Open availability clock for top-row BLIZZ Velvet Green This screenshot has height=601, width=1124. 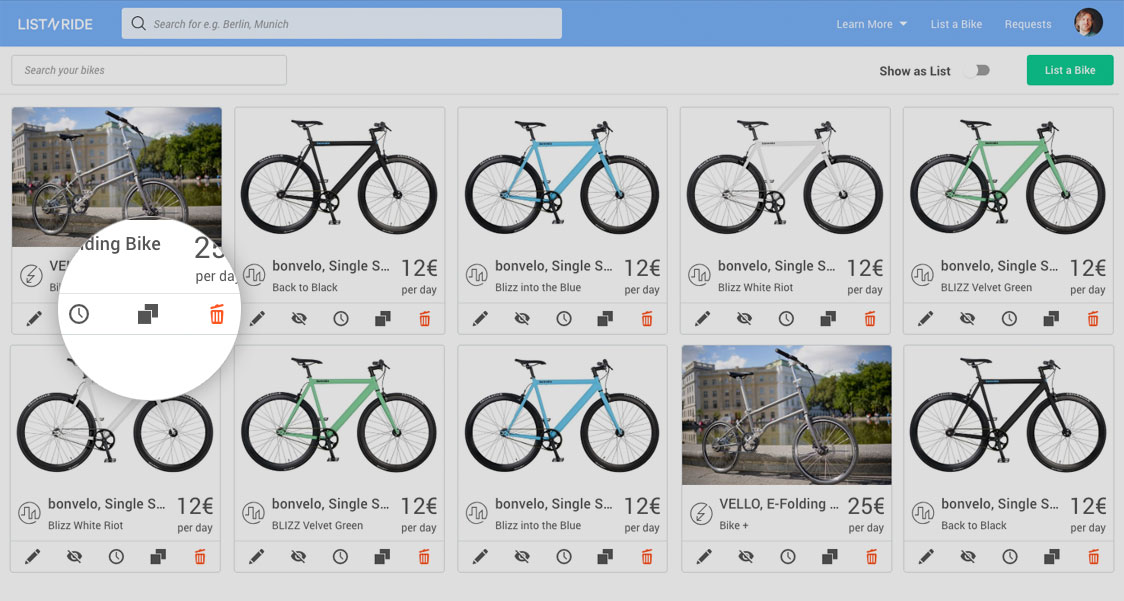(1010, 319)
